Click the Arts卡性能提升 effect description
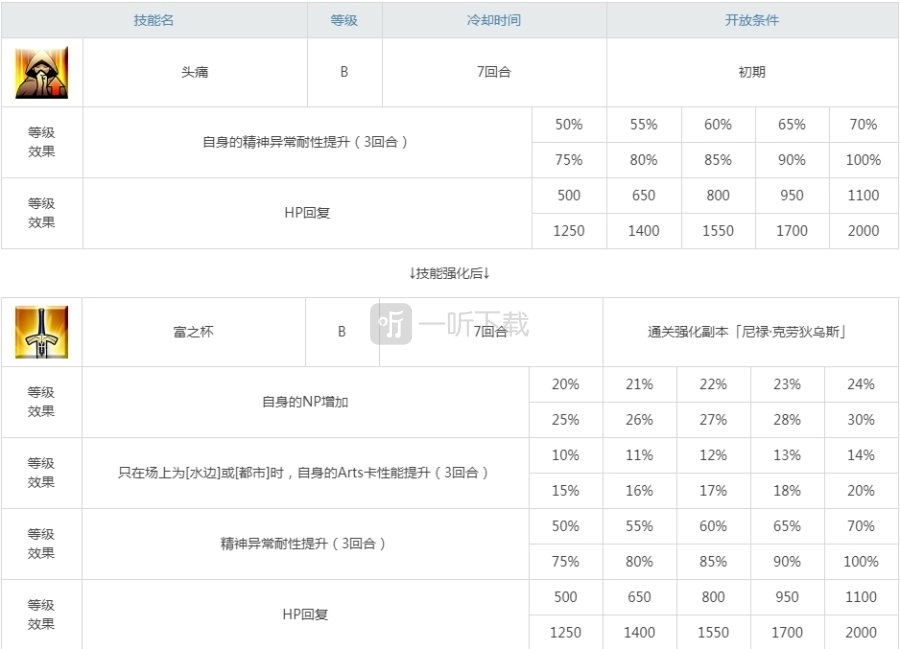 303,472
